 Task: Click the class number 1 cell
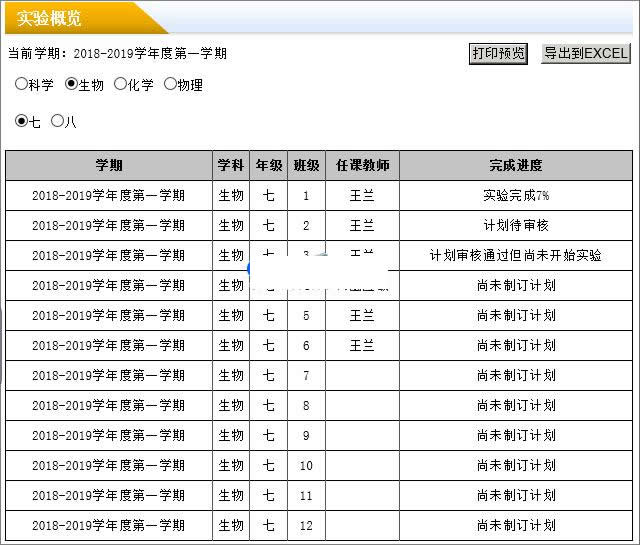(x=307, y=196)
